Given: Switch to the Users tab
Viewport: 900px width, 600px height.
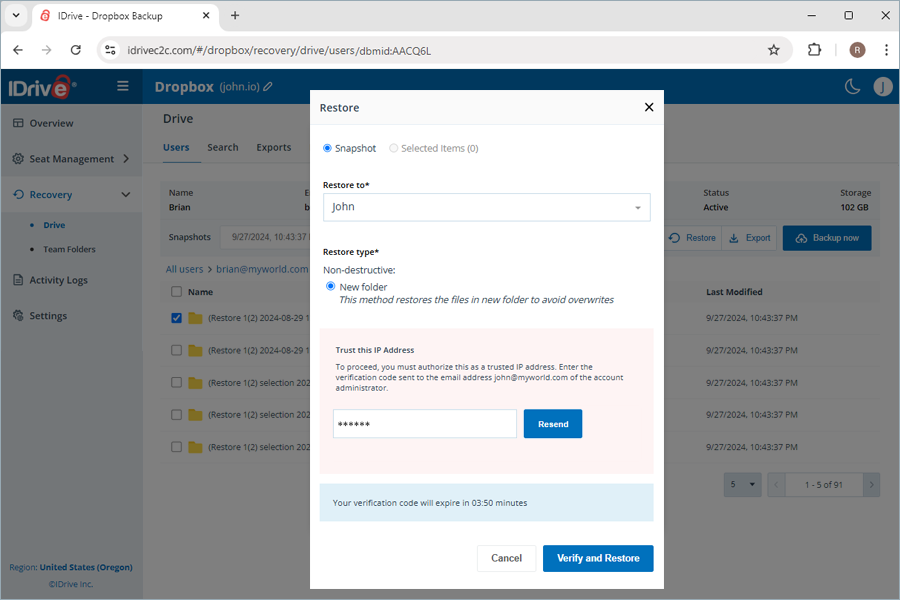Looking at the screenshot, I should click(x=176, y=148).
